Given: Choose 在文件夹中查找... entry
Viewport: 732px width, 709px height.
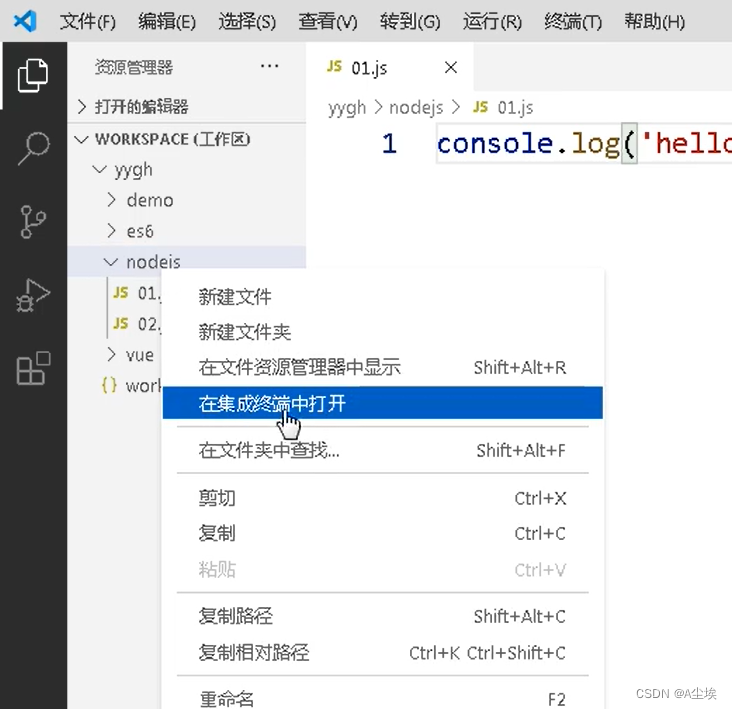Looking at the screenshot, I should (383, 450).
